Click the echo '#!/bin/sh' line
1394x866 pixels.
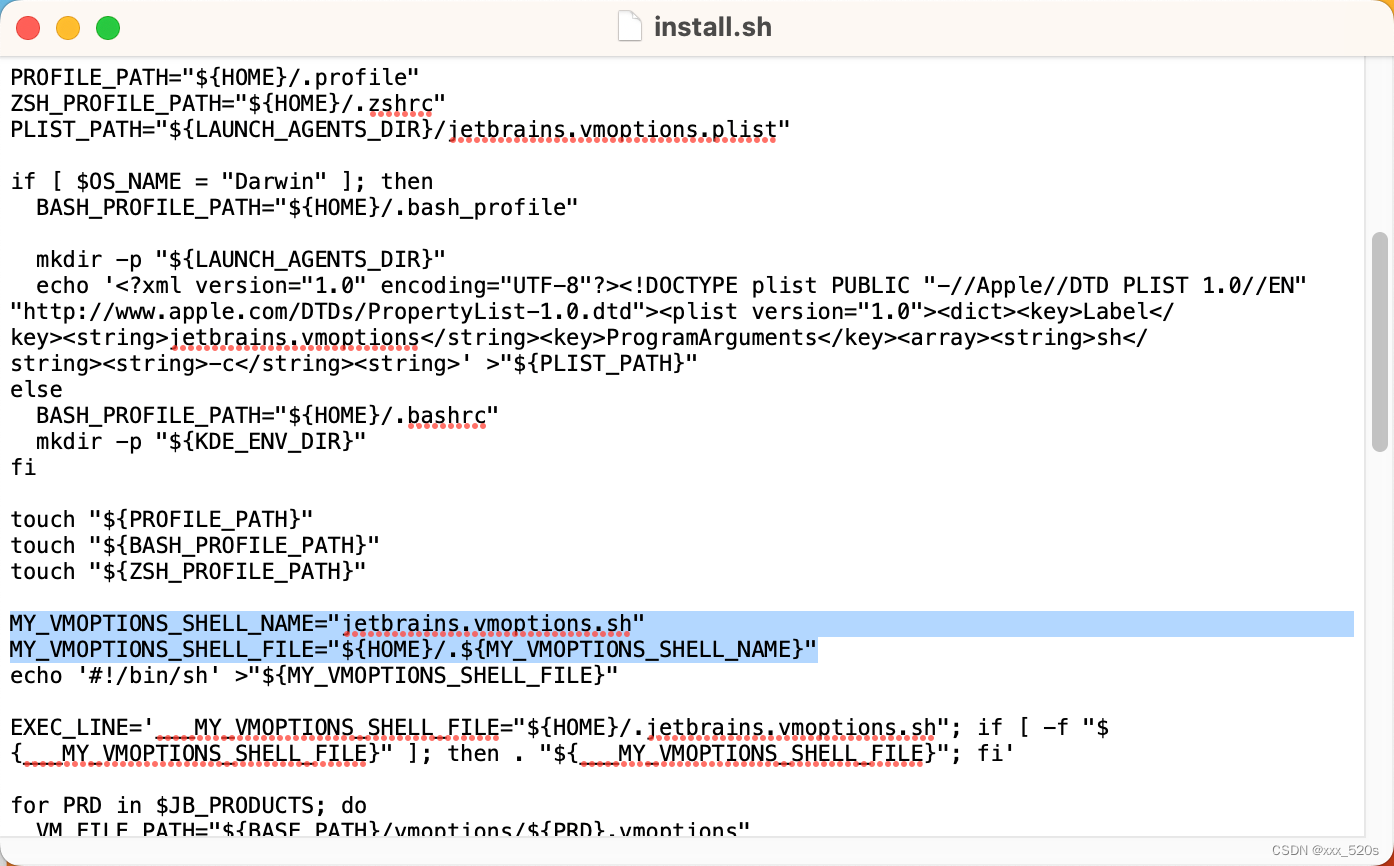coord(314,676)
